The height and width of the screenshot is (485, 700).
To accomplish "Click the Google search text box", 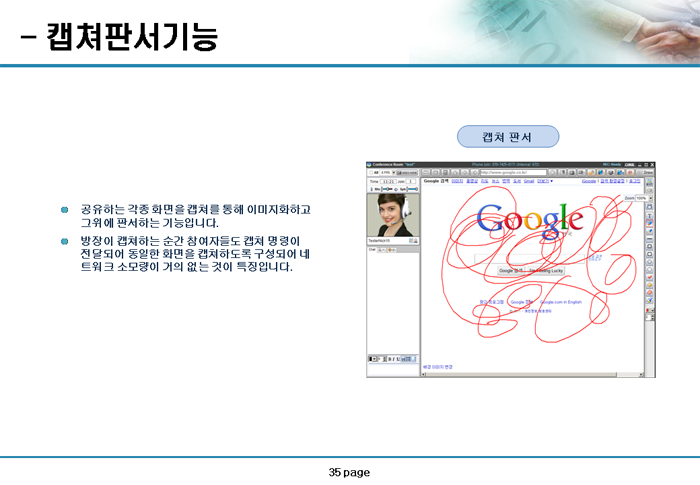I will [x=529, y=259].
